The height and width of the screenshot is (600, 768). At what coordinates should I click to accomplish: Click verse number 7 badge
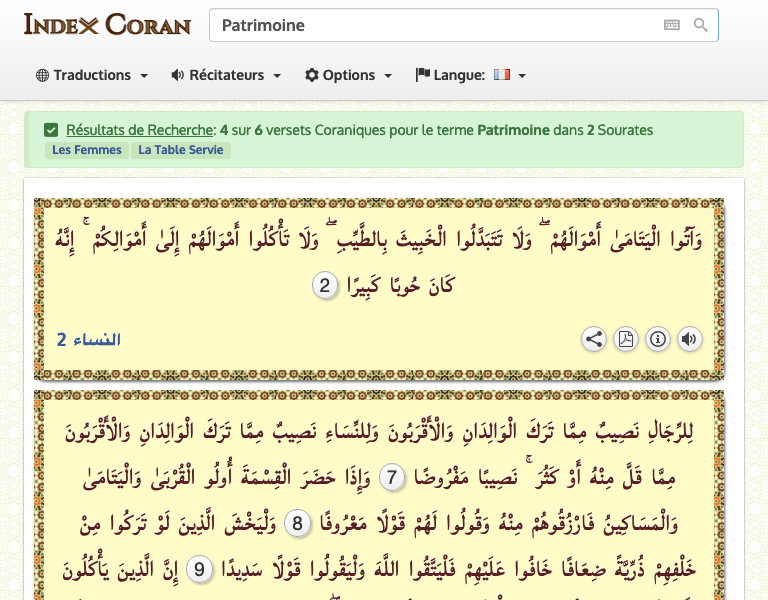pyautogui.click(x=392, y=477)
